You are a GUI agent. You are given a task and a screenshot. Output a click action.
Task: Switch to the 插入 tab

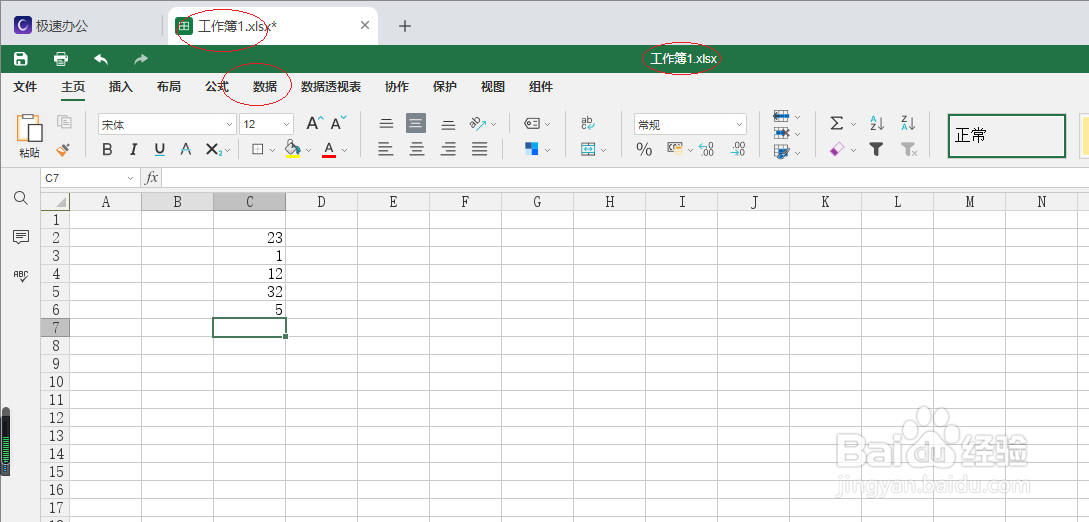[x=121, y=87]
